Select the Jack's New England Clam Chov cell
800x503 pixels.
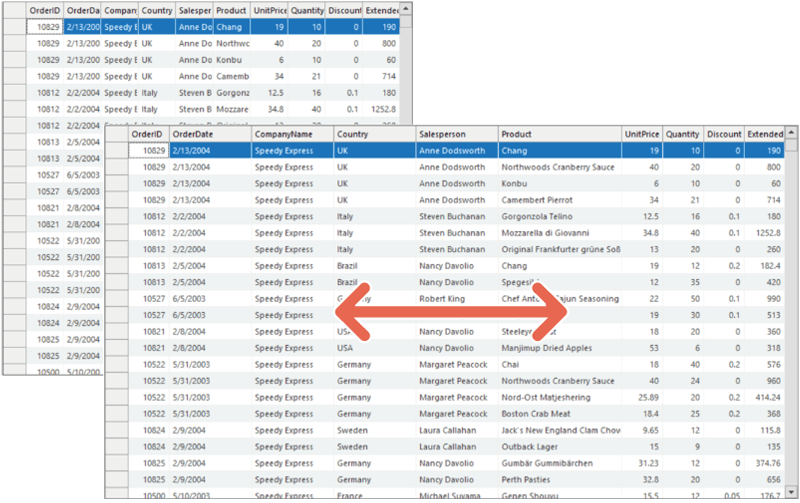click(x=560, y=431)
